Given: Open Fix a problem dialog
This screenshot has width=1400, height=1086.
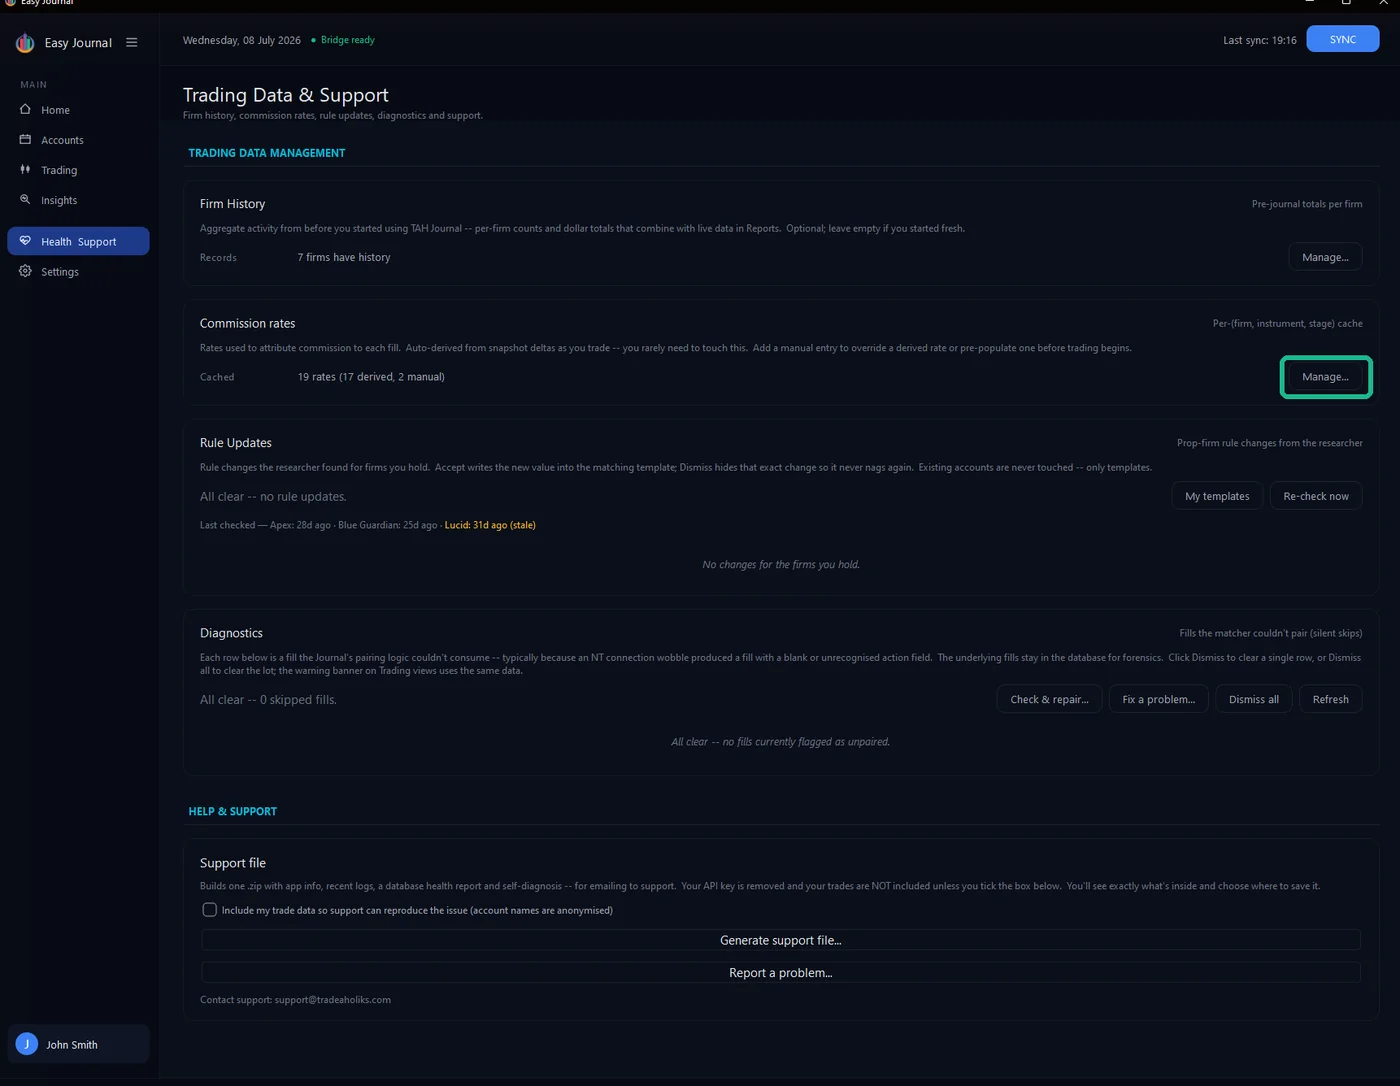Looking at the screenshot, I should click(1158, 699).
